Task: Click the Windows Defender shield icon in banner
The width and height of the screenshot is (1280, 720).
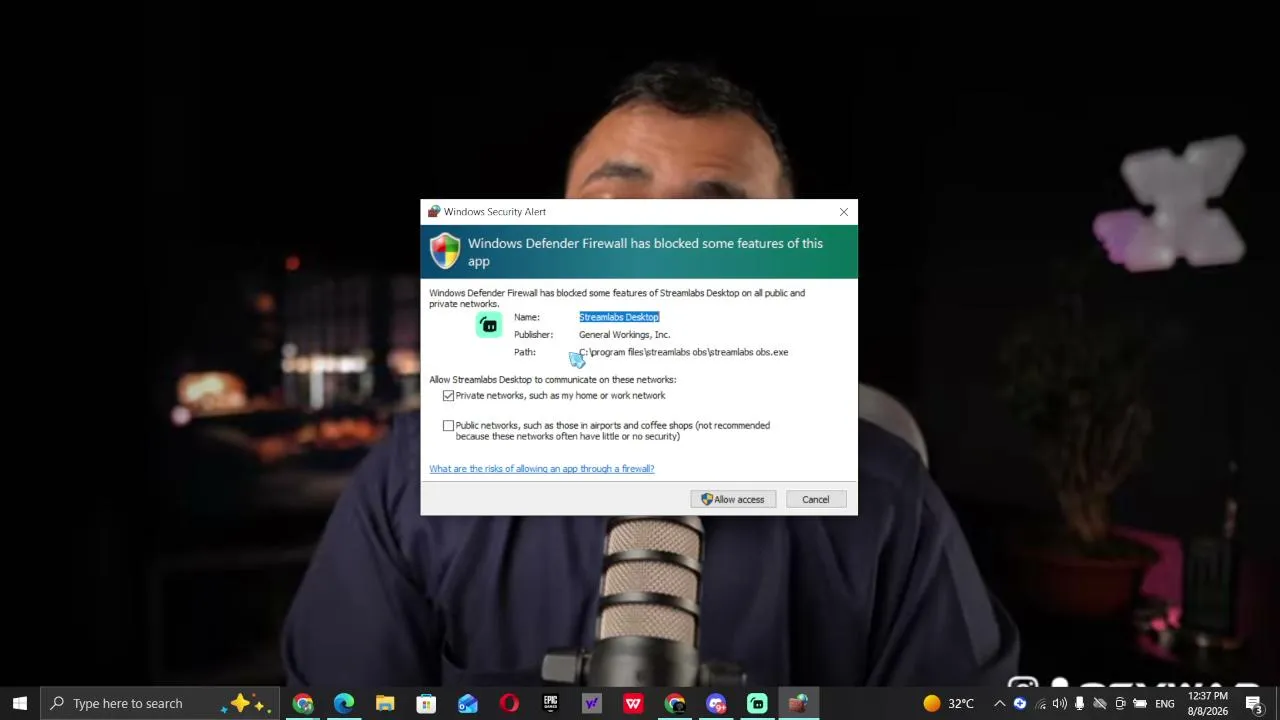Action: point(445,251)
